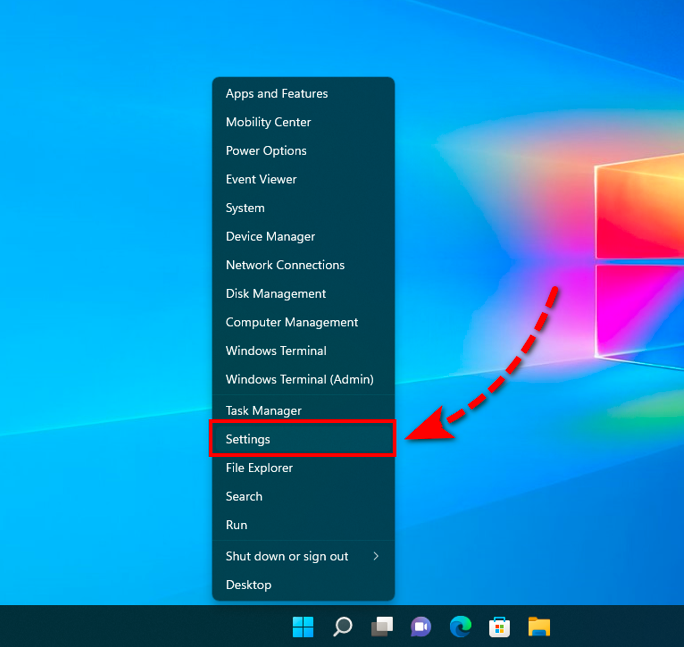Open Task Manager
Viewport: 684px width, 647px height.
[303, 410]
